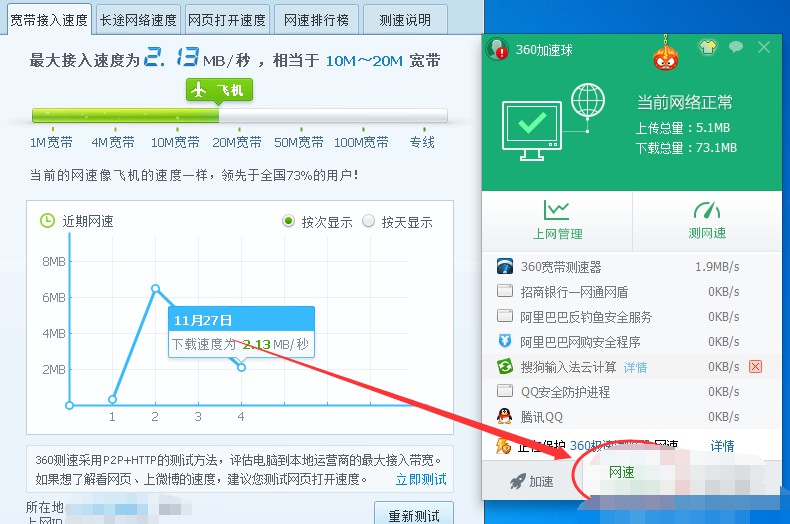Click the green bandwidth speed progress bar

point(125,116)
